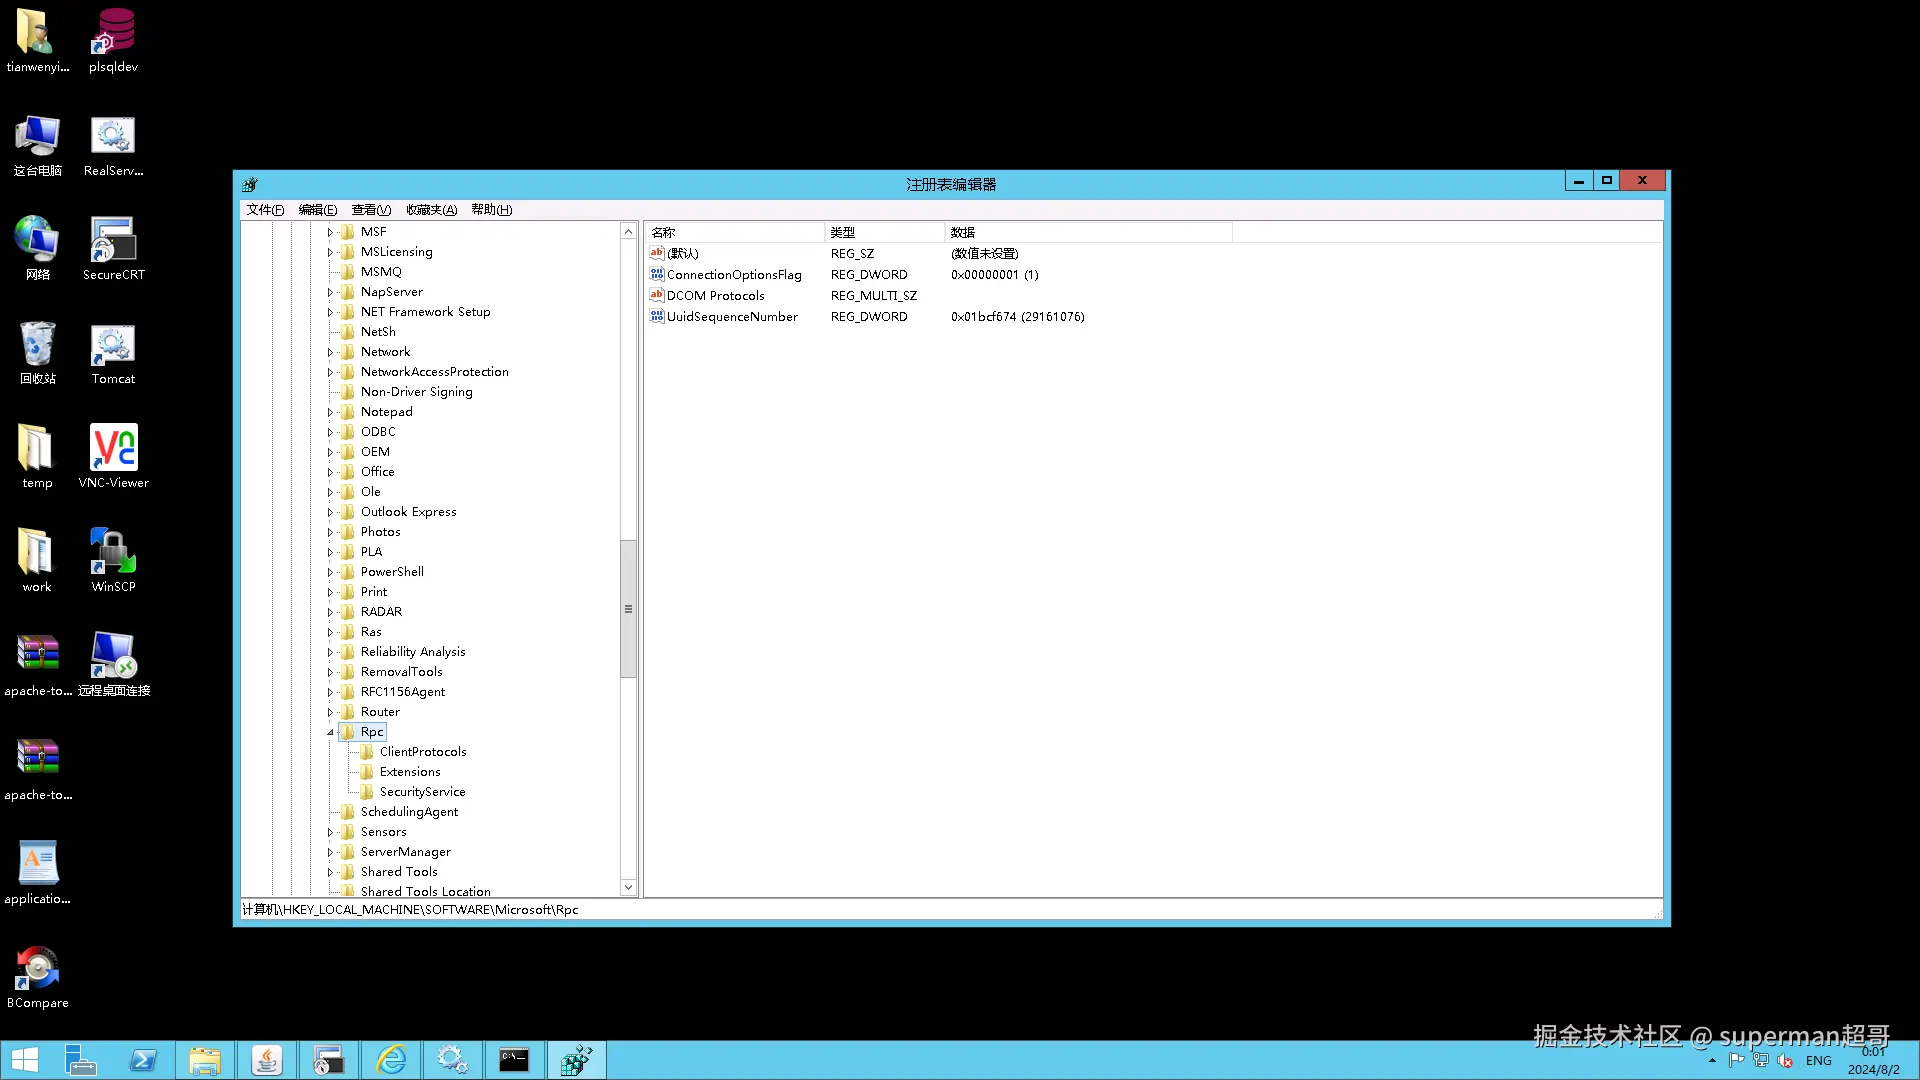Open the PowerShell taskbar icon

point(143,1060)
